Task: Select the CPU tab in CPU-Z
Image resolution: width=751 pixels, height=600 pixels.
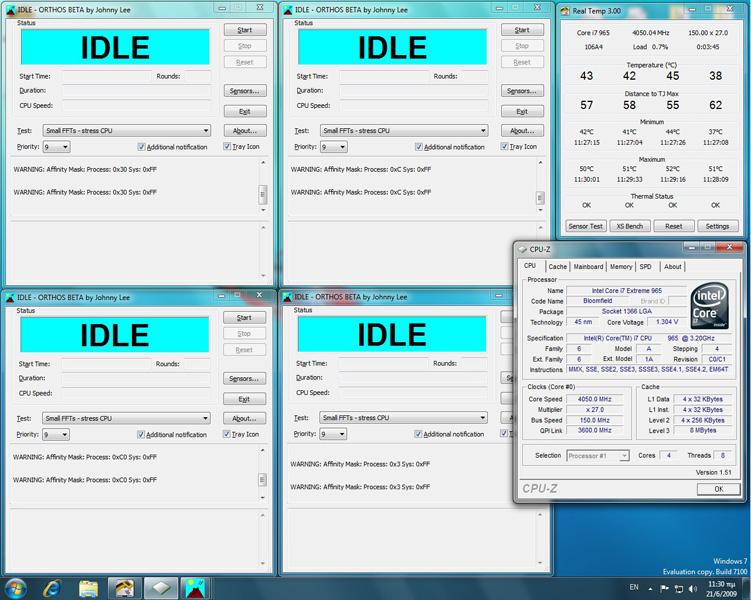Action: (x=530, y=266)
